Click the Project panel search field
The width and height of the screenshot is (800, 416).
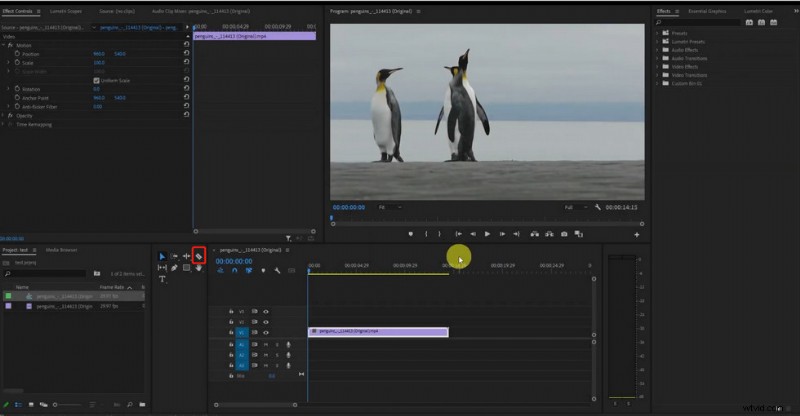44,274
